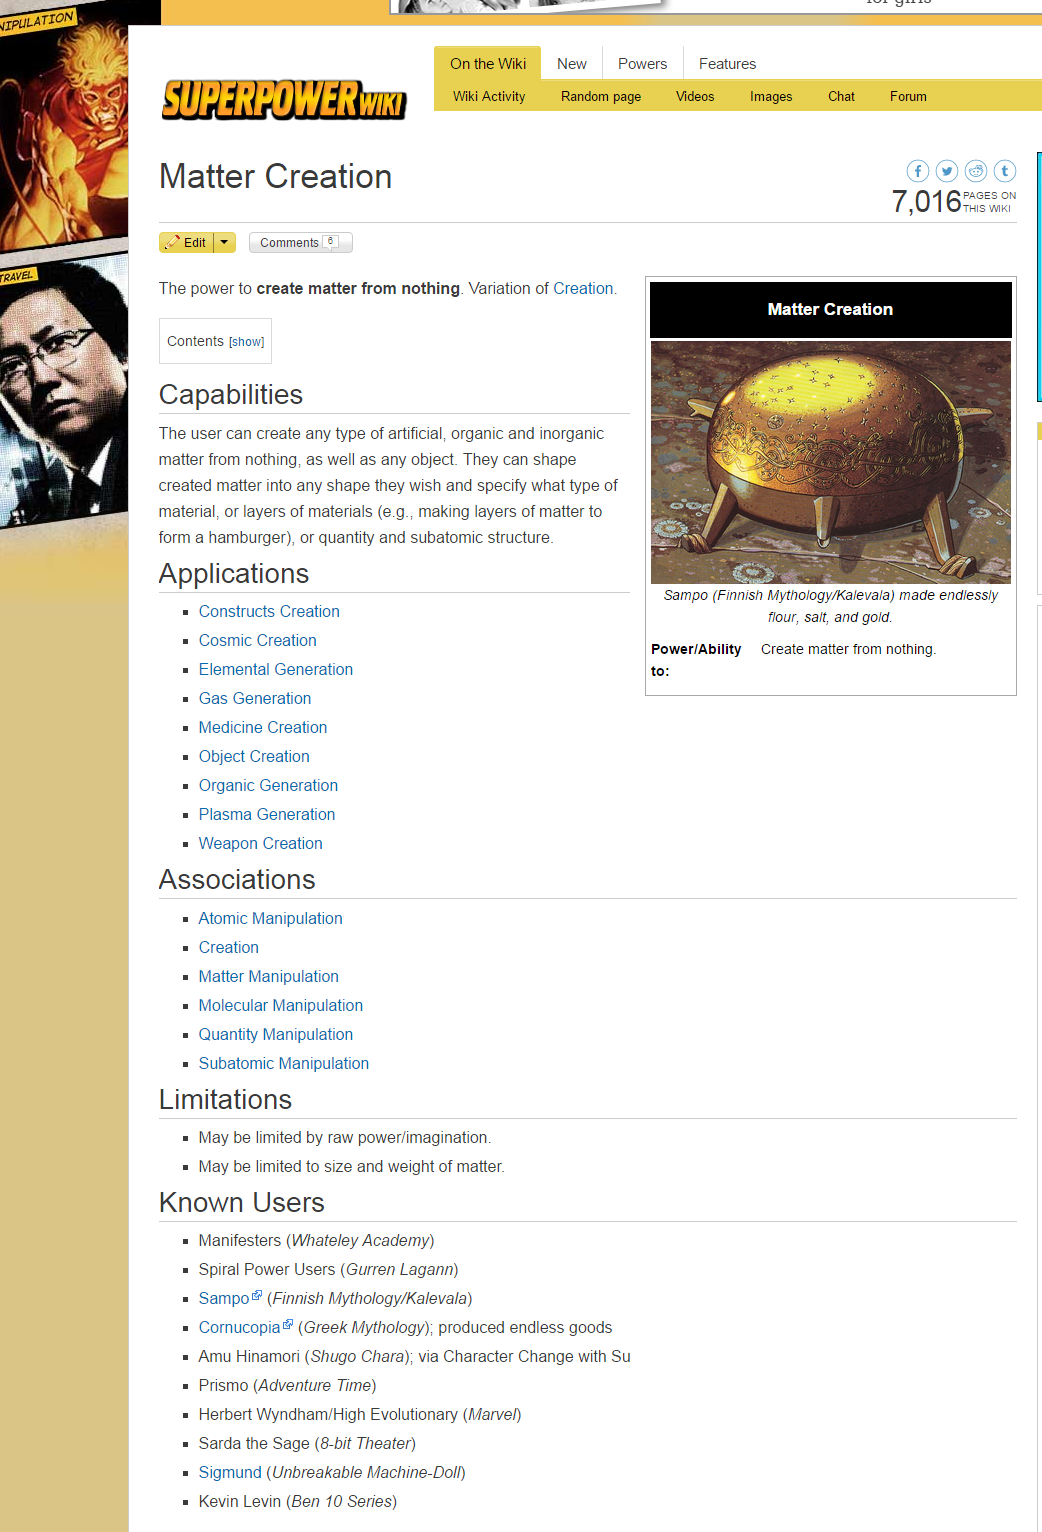Open the New tab

[572, 63]
